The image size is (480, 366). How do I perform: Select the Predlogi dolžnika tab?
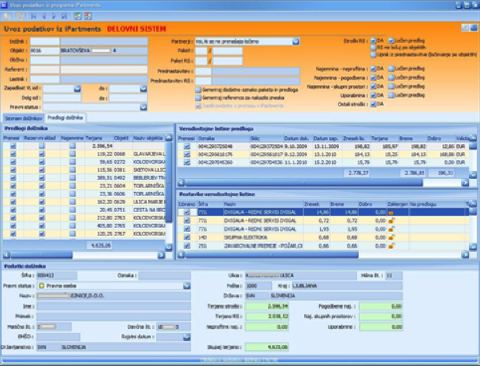pyautogui.click(x=65, y=118)
